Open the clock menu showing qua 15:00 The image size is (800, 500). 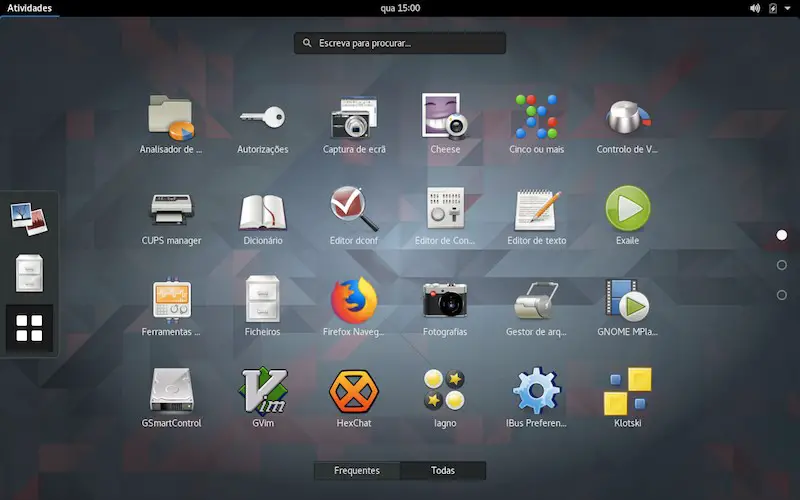pos(400,8)
